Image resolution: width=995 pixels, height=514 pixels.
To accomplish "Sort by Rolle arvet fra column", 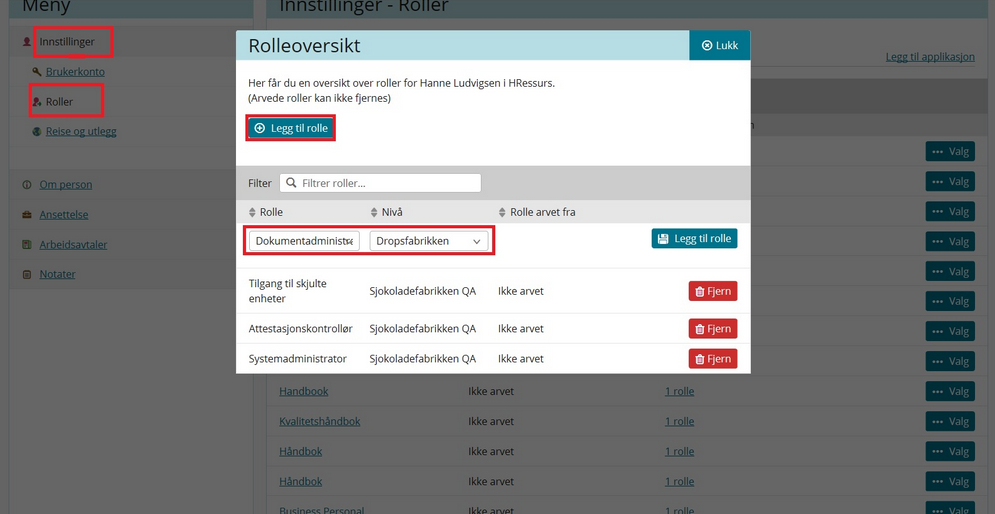I will [x=502, y=212].
